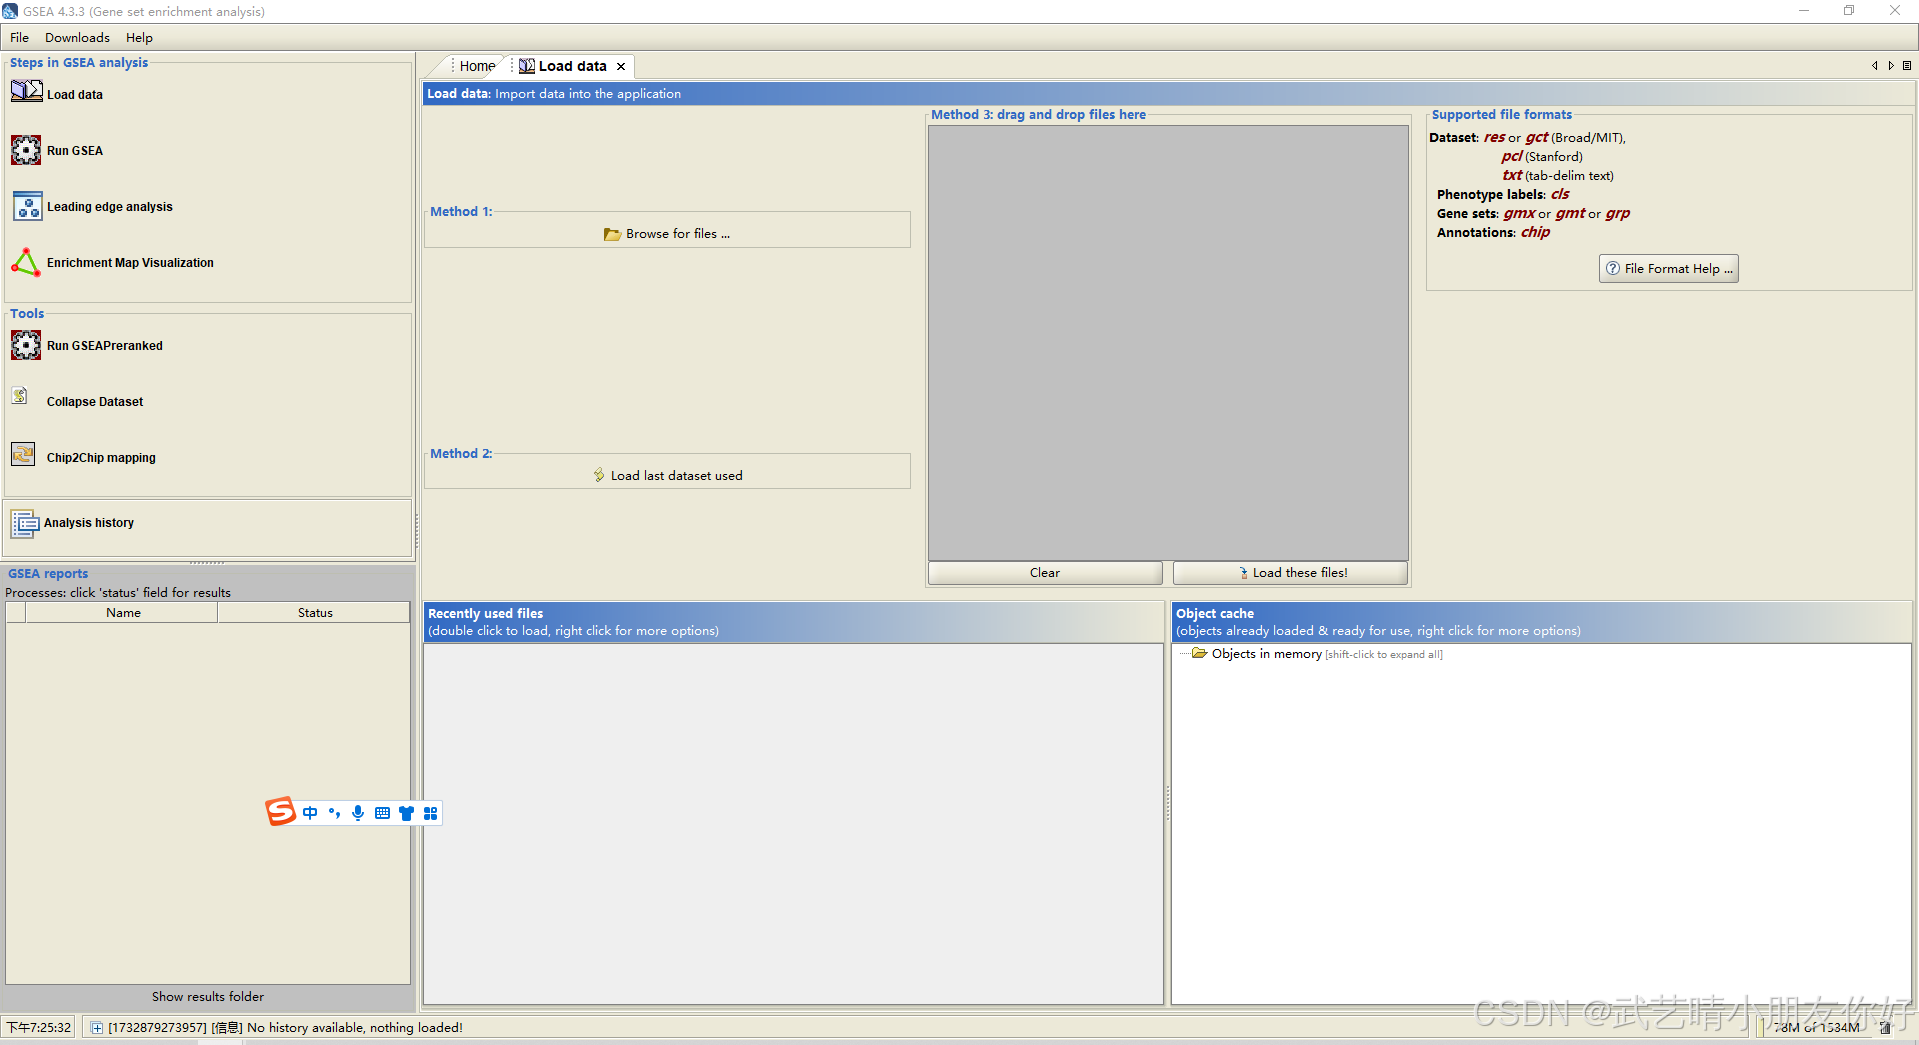Click the Run GSEAPreranked icon
The width and height of the screenshot is (1919, 1045).
point(26,345)
